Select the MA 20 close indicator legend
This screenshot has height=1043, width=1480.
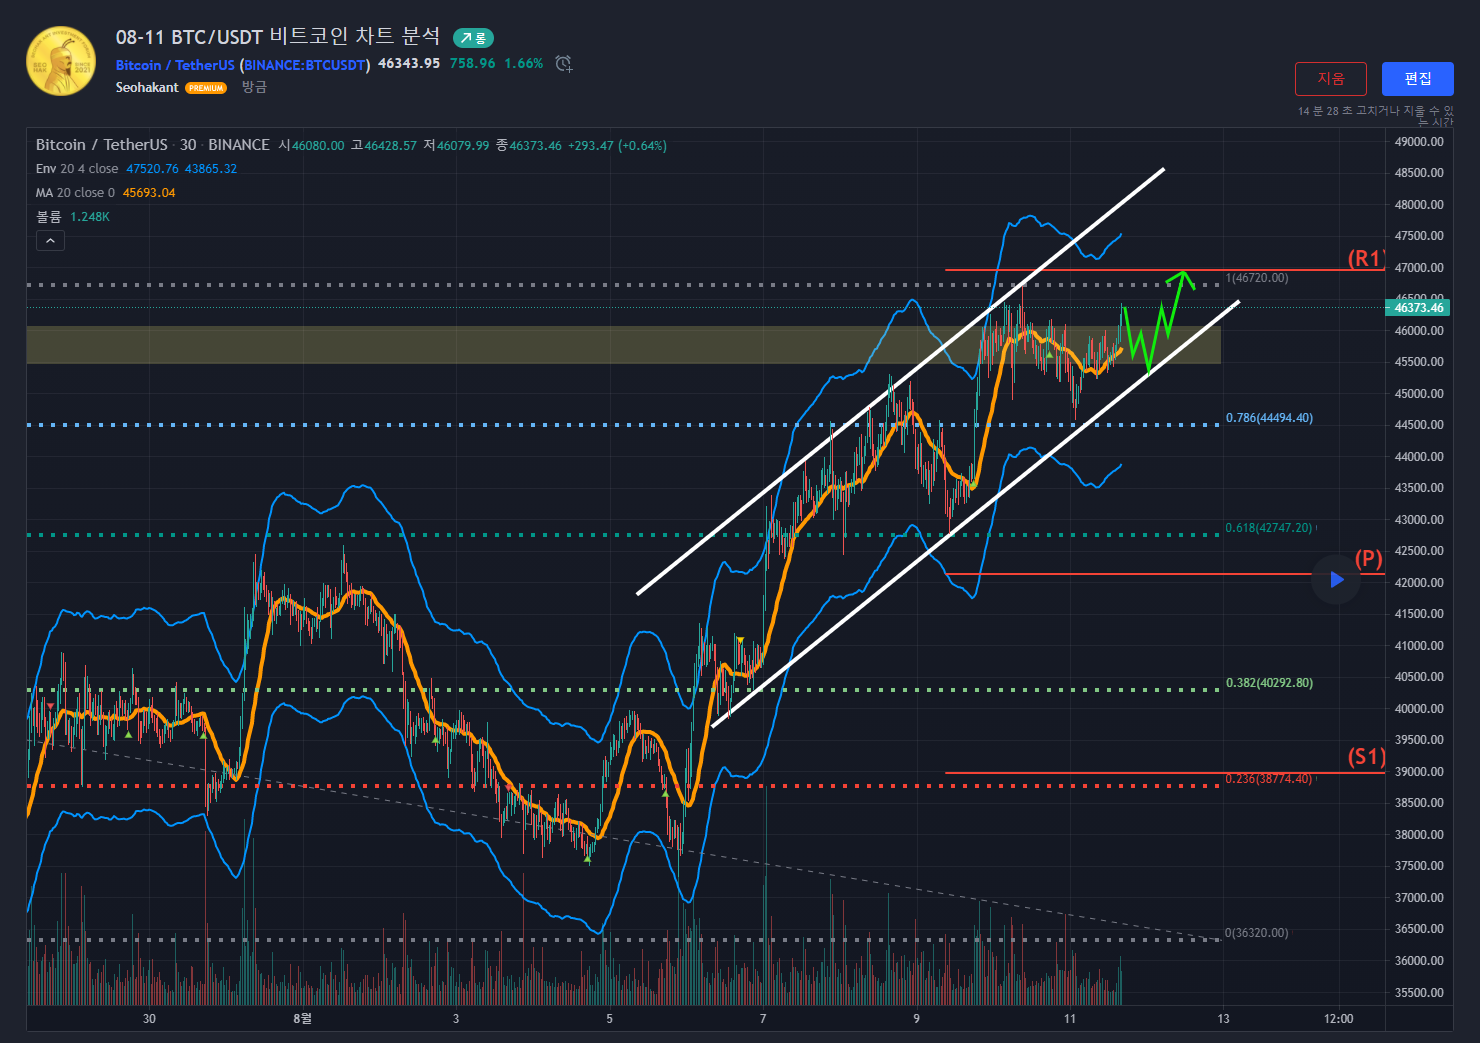75,193
